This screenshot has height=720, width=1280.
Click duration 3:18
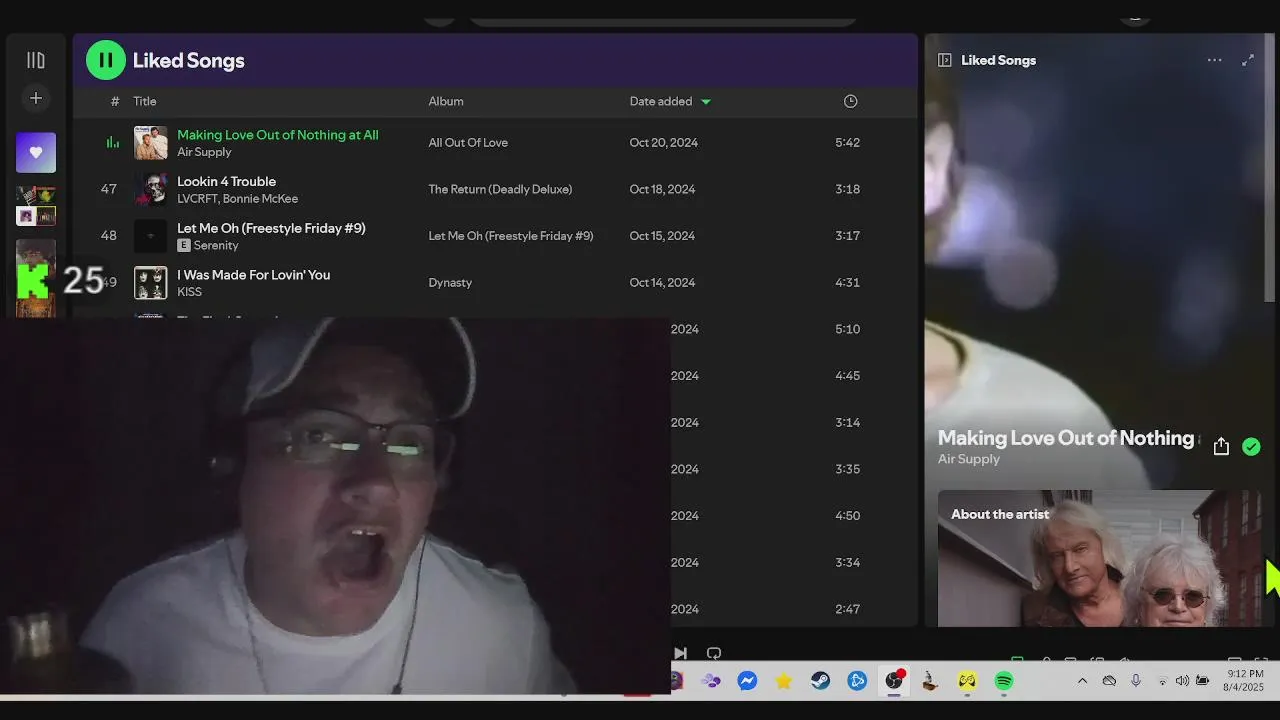(x=847, y=189)
